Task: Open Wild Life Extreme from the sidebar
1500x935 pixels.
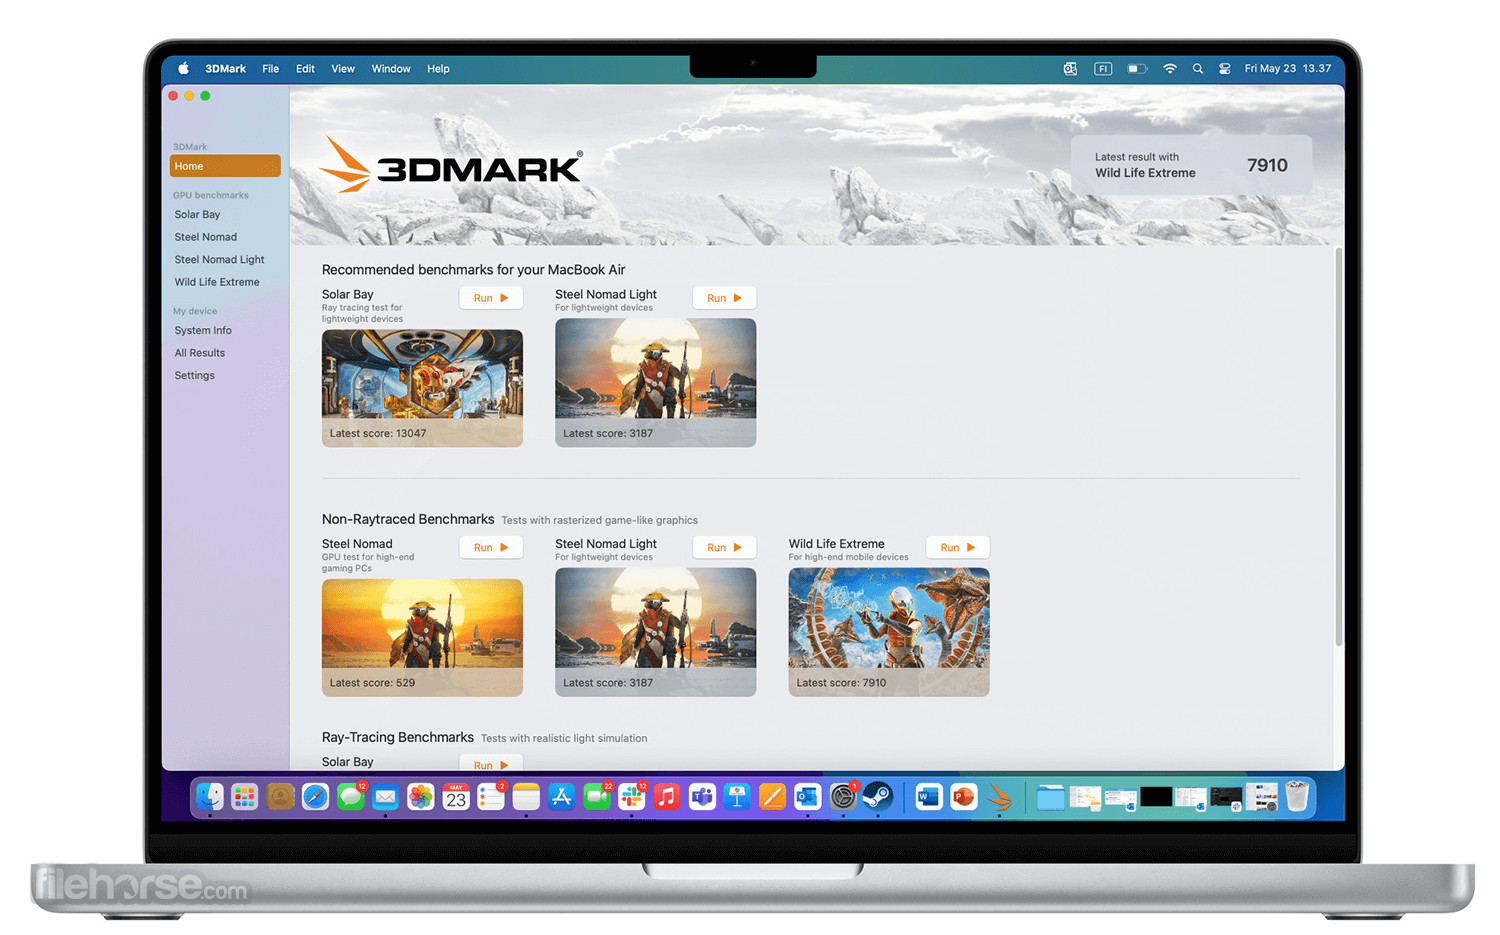Action: tap(217, 282)
